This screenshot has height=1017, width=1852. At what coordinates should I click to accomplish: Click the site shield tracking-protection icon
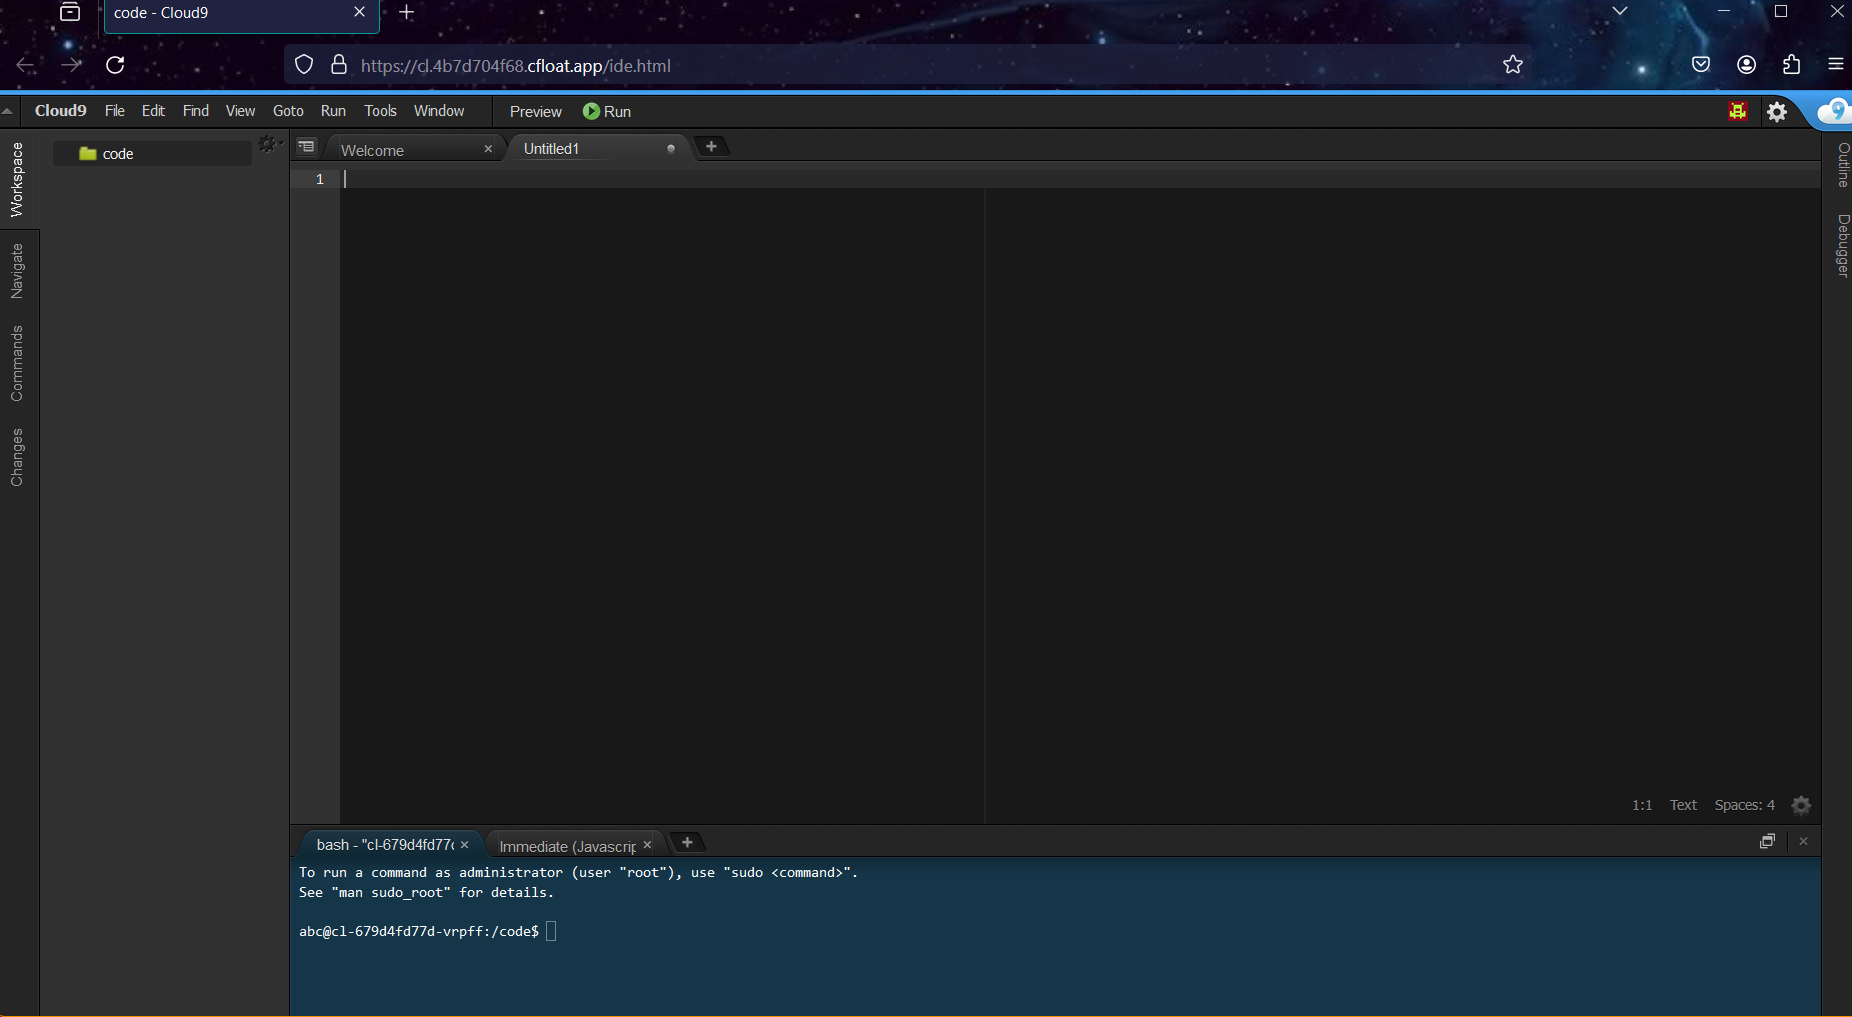click(x=304, y=65)
